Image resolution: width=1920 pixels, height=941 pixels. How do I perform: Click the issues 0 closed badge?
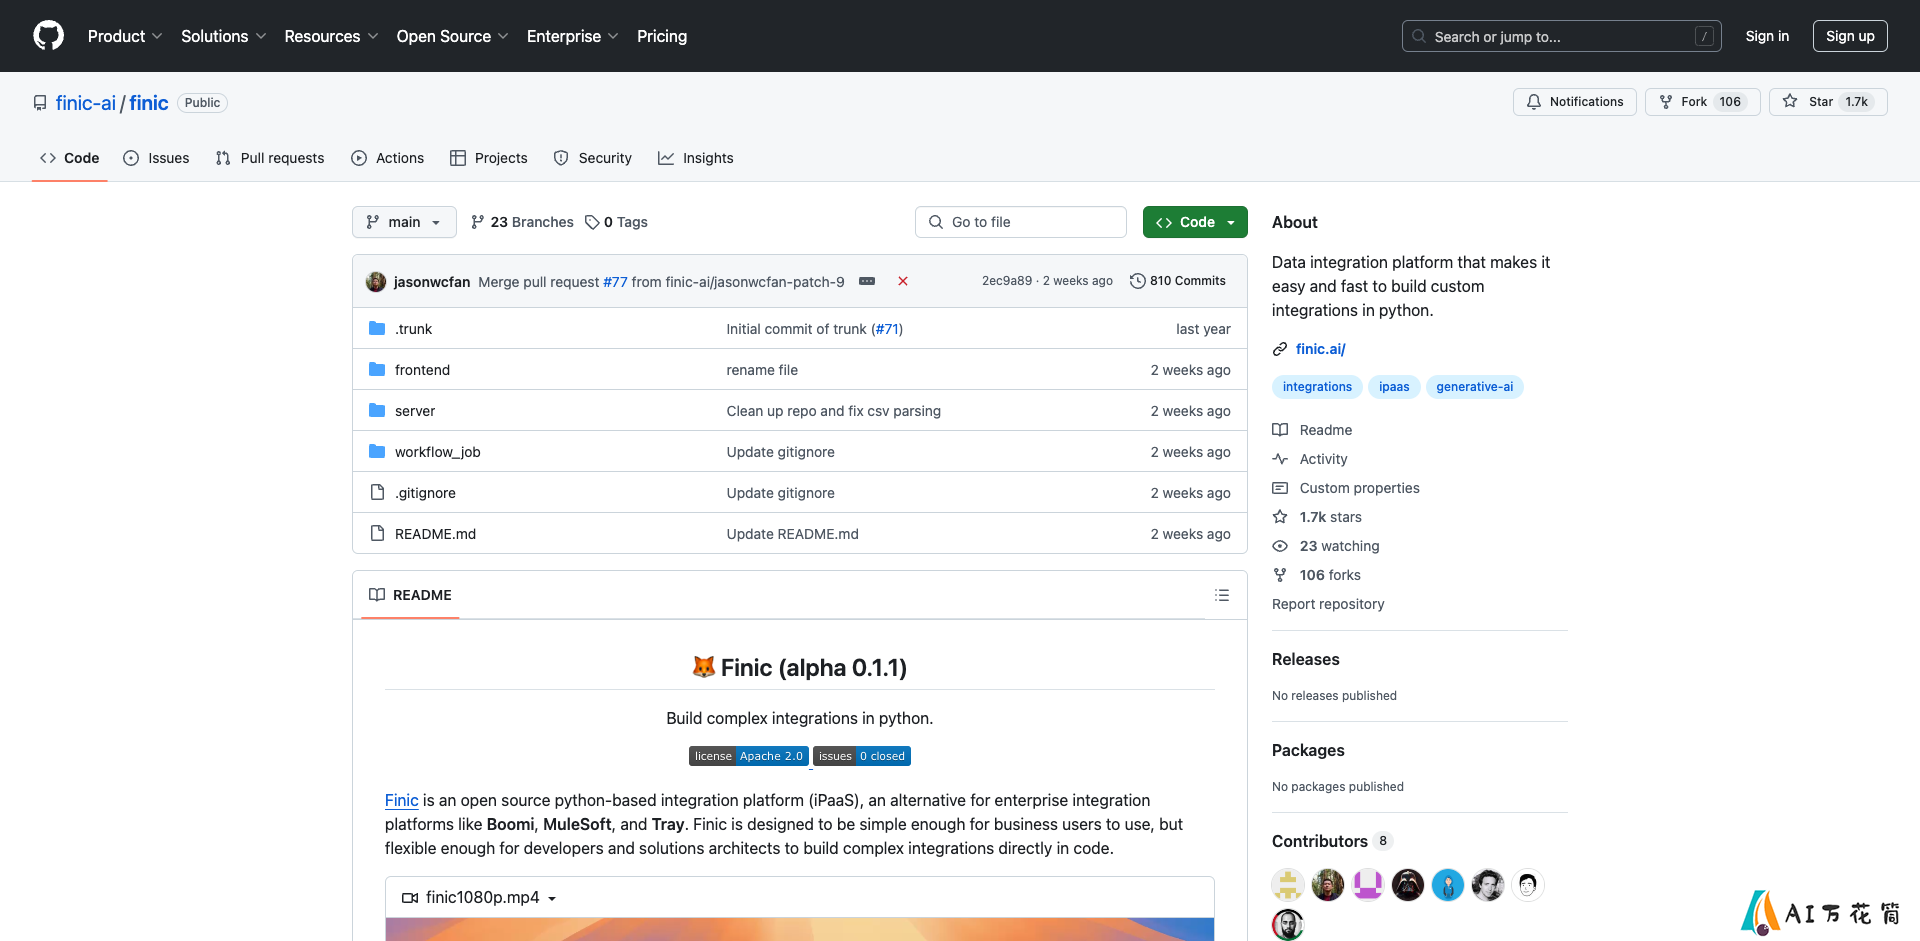click(862, 756)
